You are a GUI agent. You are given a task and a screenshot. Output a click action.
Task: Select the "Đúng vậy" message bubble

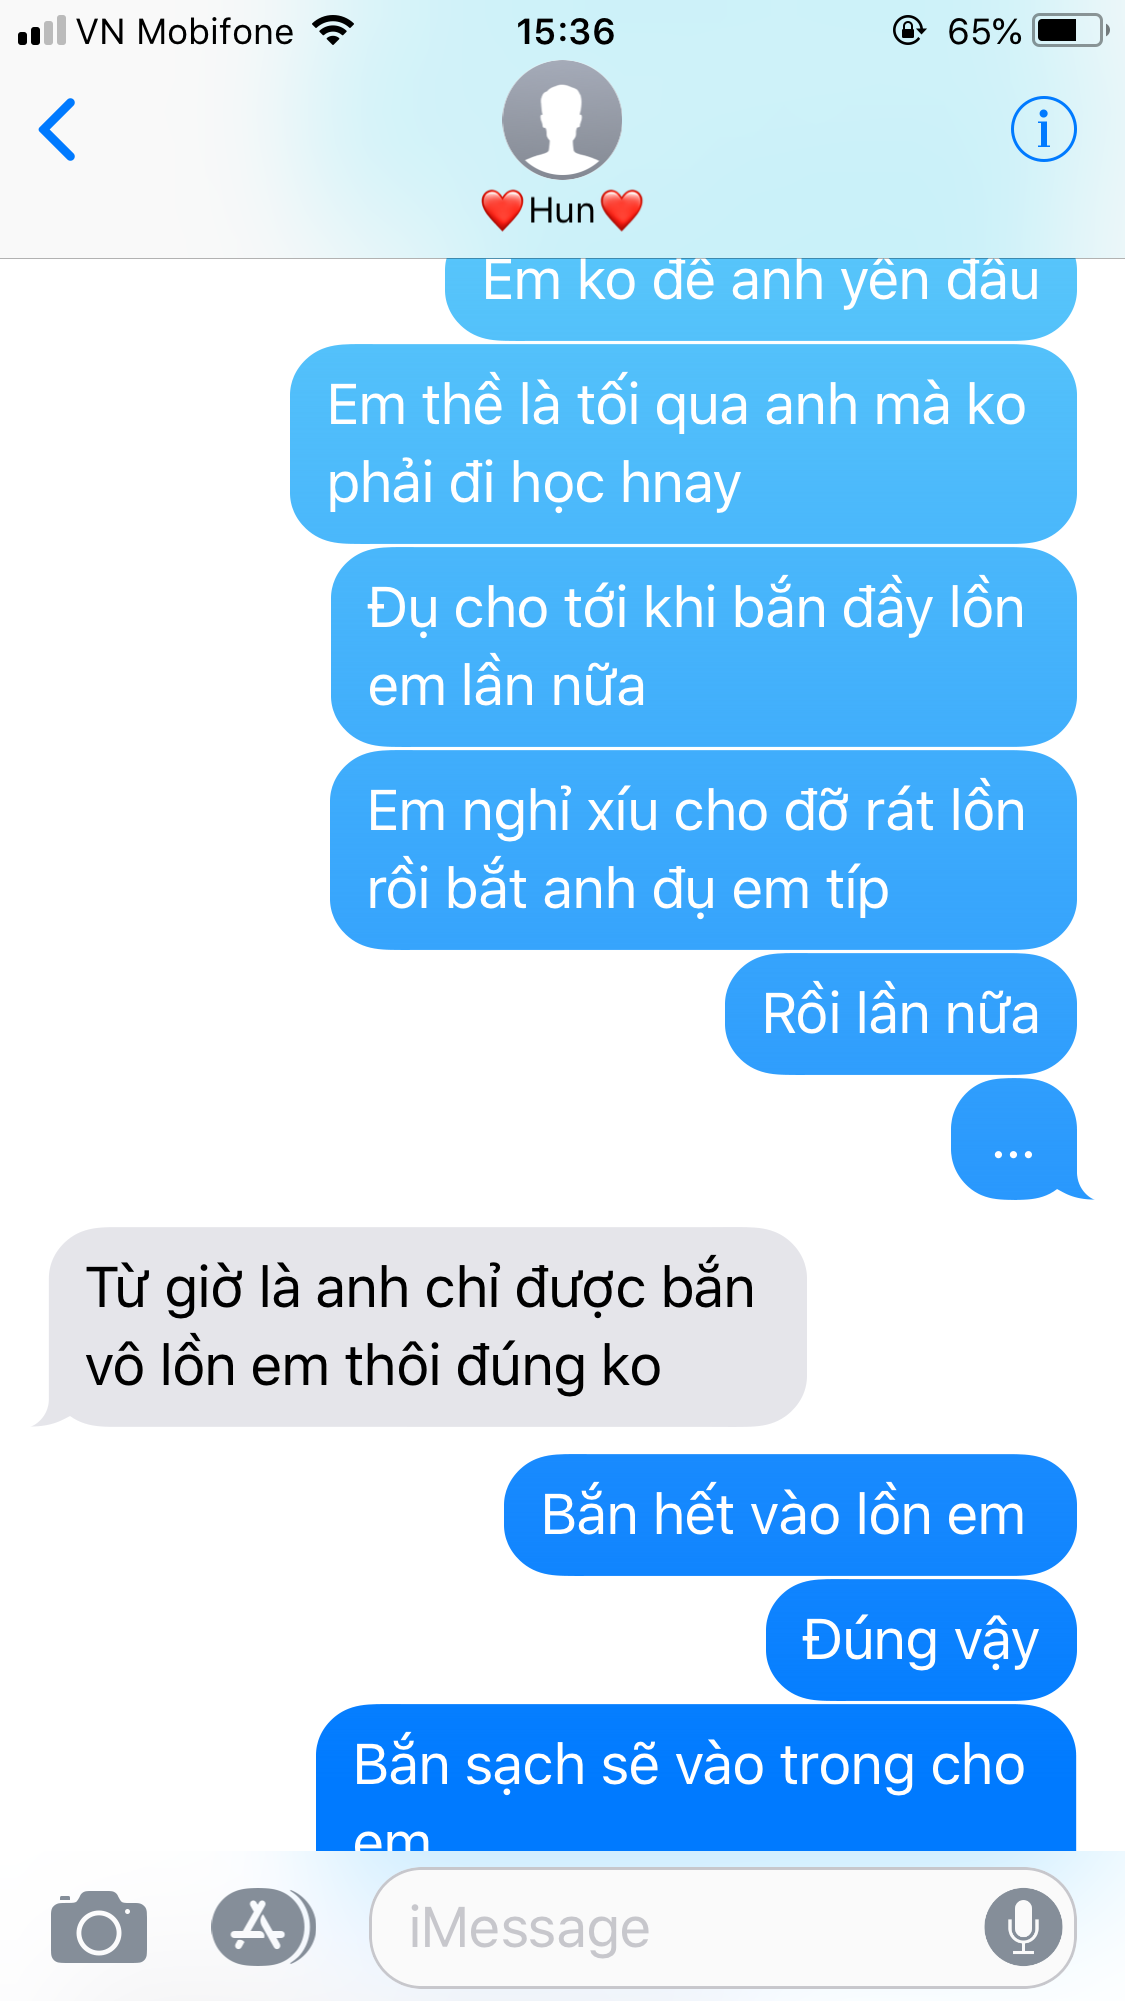coord(921,1640)
